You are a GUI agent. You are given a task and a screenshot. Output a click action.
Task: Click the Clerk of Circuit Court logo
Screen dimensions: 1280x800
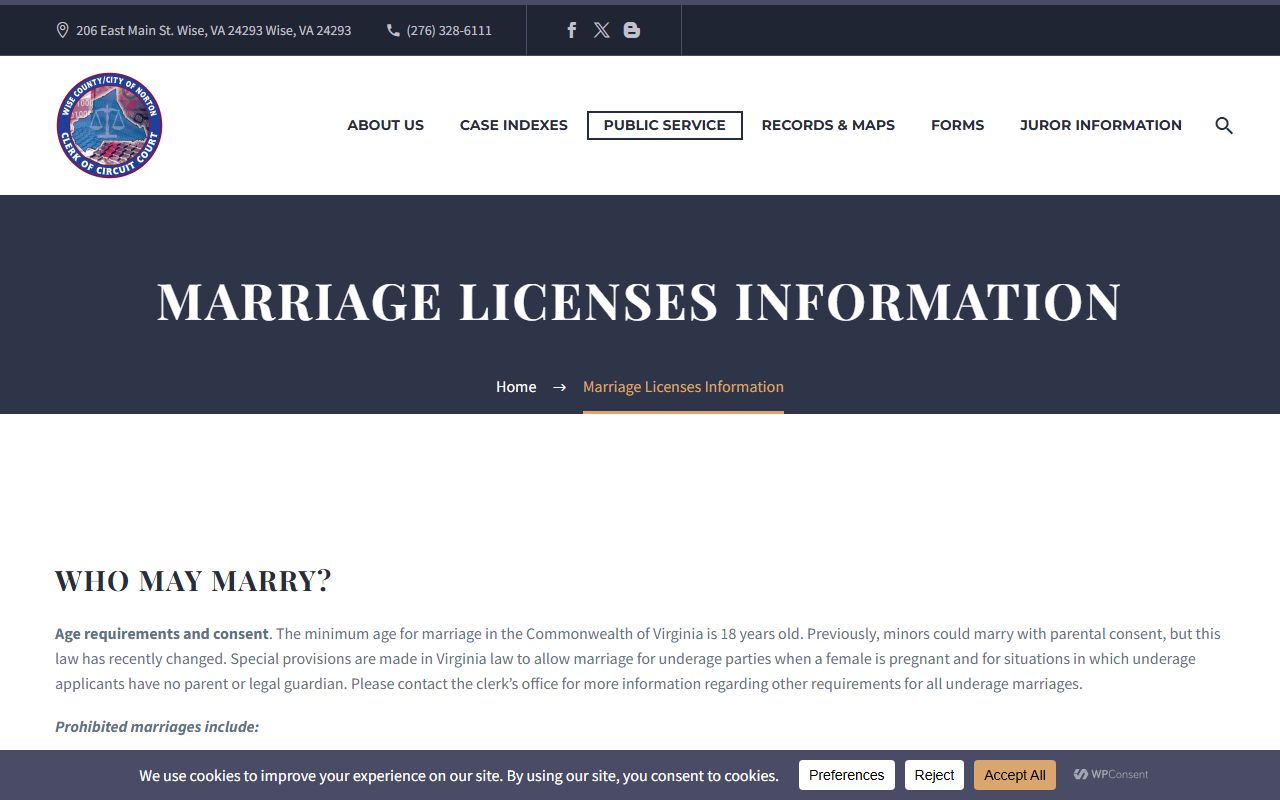coord(109,125)
